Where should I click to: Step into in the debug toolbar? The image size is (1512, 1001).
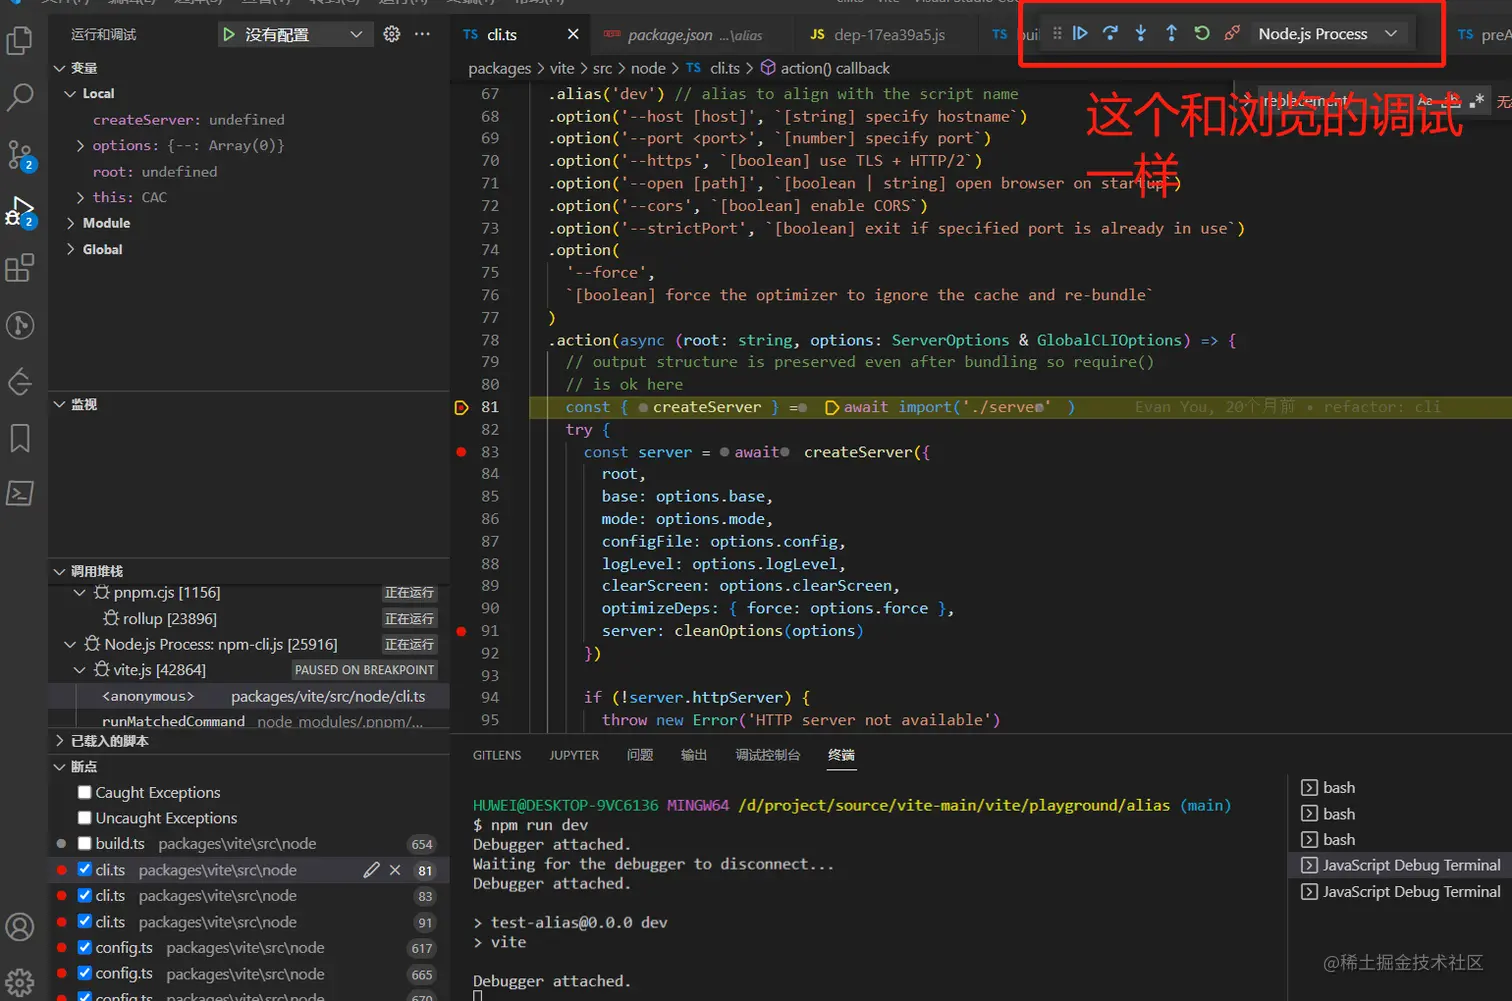coord(1141,33)
